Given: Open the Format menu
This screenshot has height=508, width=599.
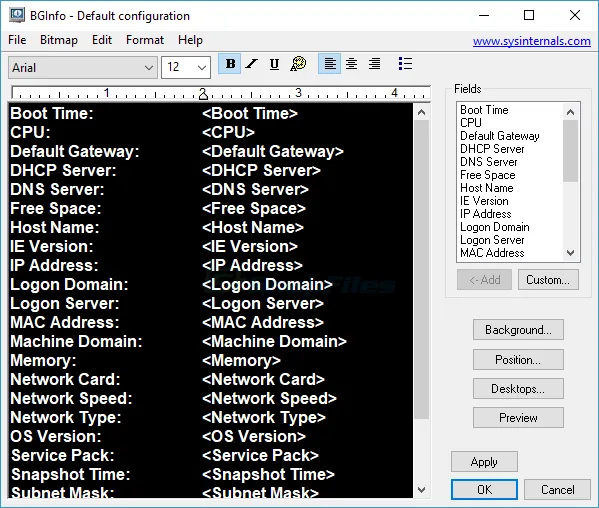Looking at the screenshot, I should tap(145, 40).
